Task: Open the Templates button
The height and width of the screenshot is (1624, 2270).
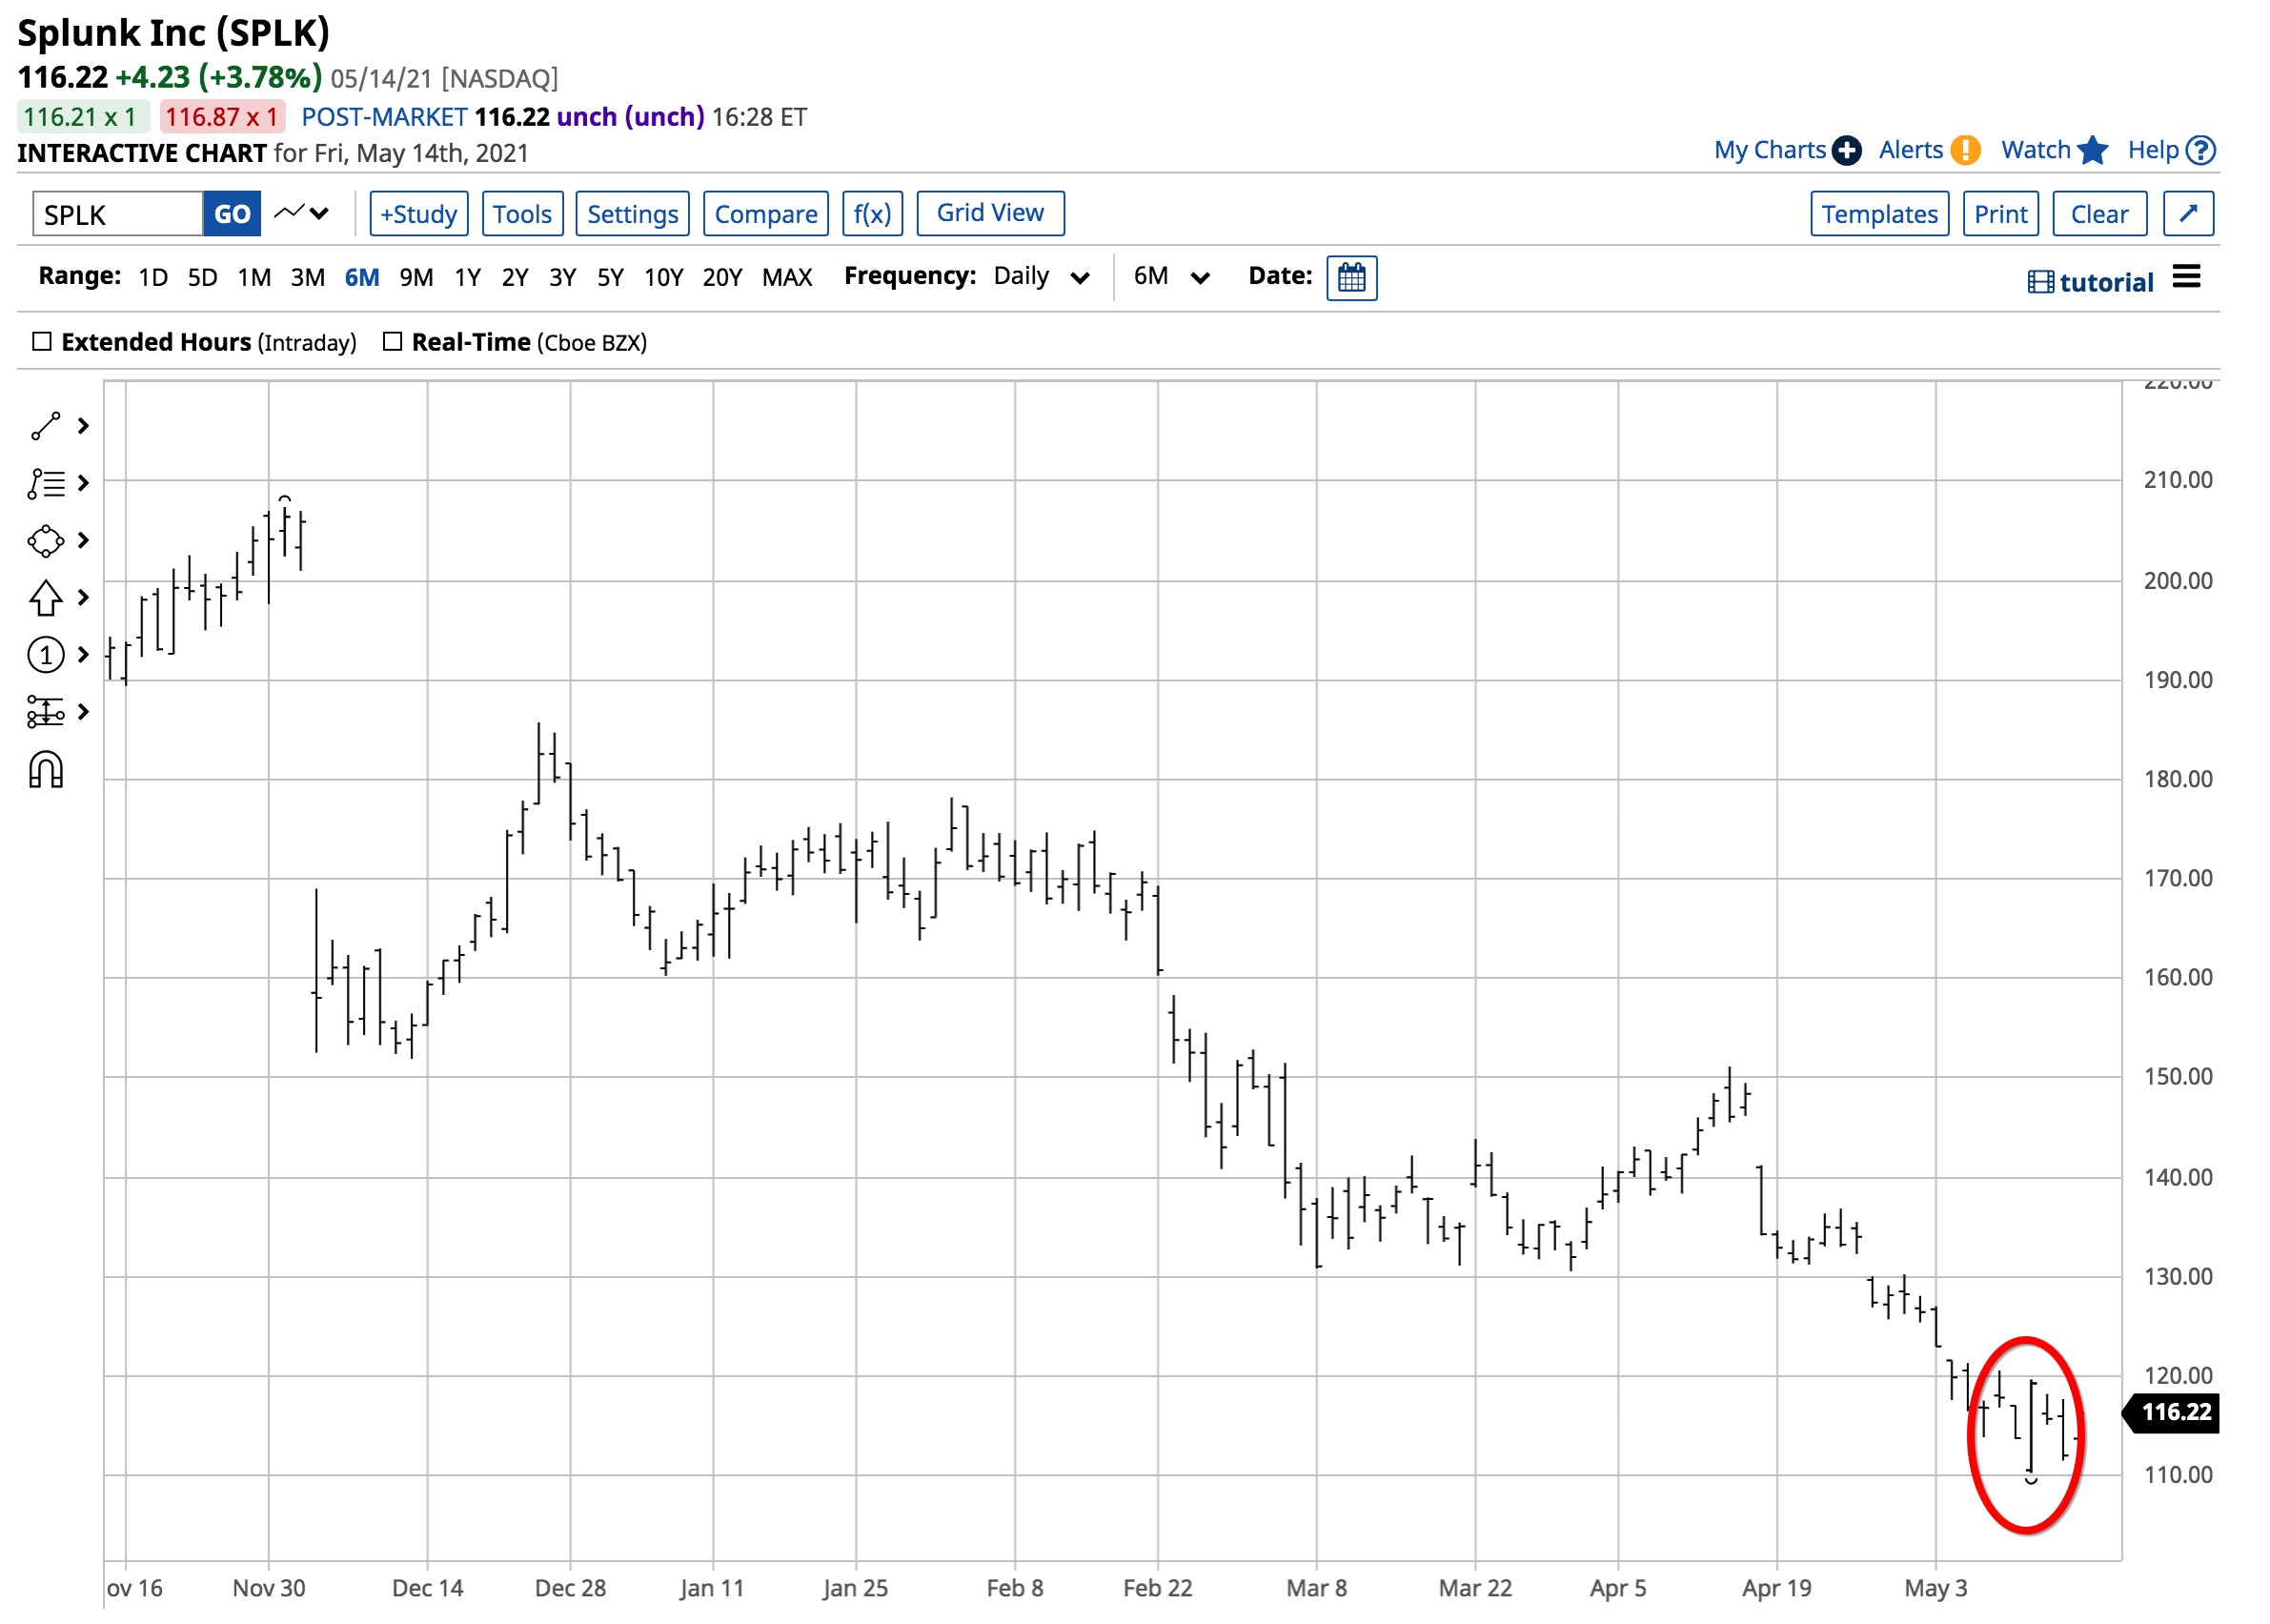Action: [x=1880, y=214]
